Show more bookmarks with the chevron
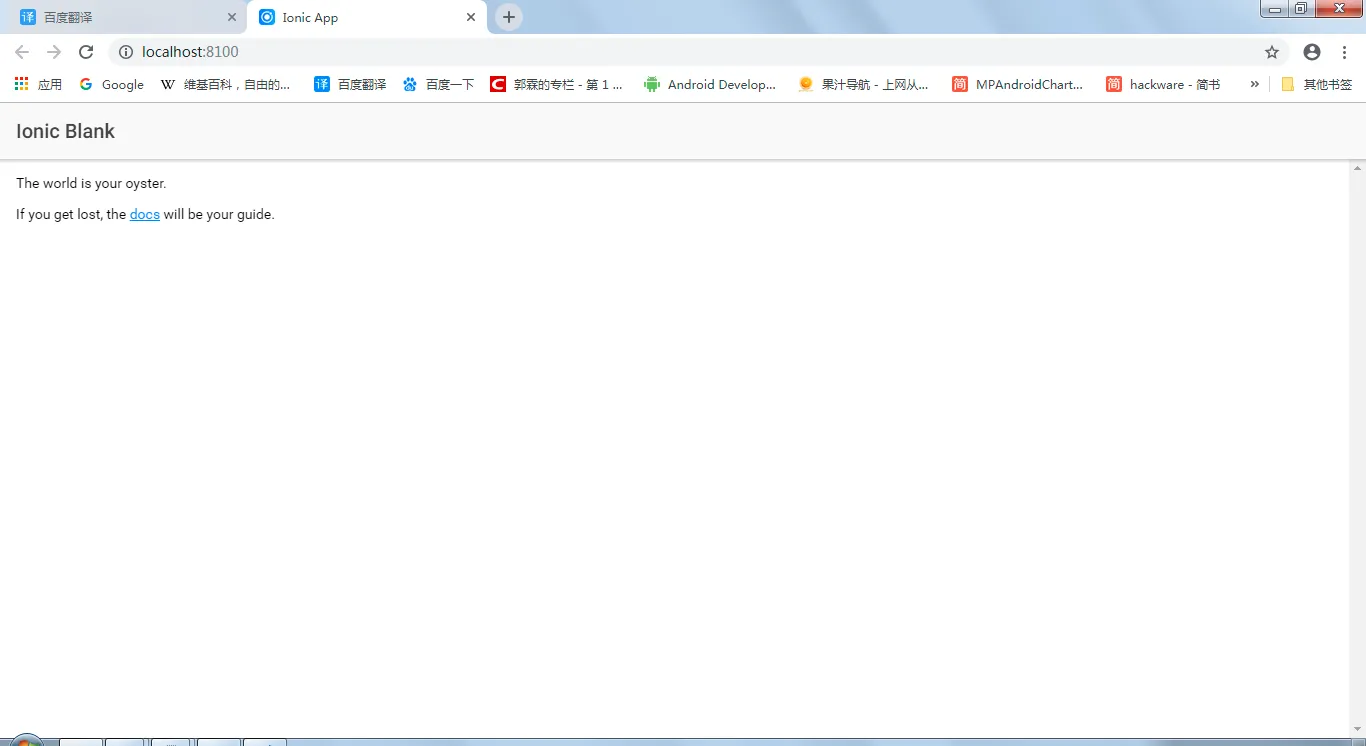1366x746 pixels. pyautogui.click(x=1254, y=84)
